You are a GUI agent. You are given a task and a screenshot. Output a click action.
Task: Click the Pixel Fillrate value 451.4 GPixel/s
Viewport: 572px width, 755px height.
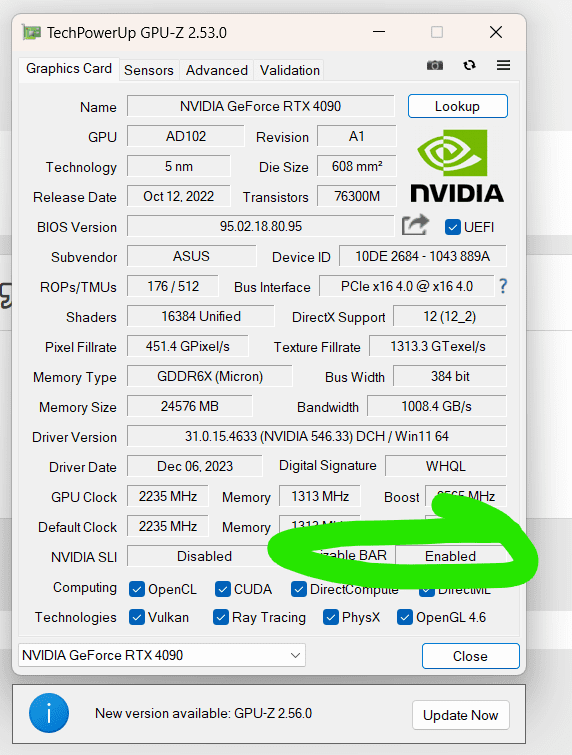pyautogui.click(x=188, y=346)
